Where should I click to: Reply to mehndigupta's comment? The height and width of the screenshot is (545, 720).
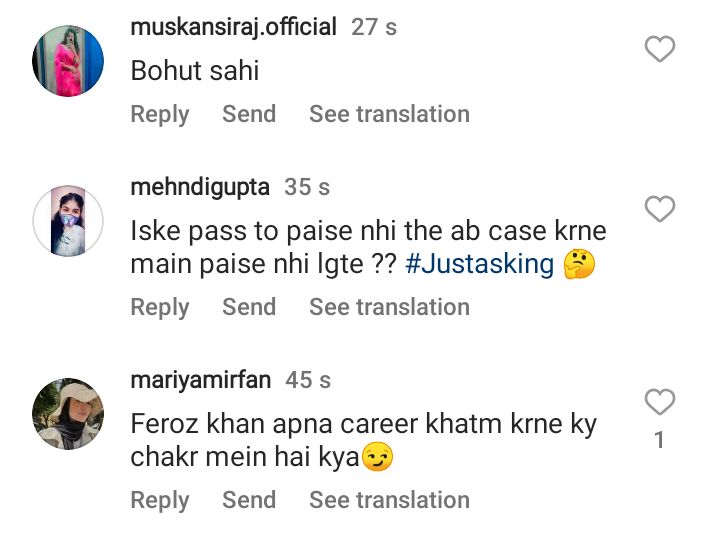[159, 307]
